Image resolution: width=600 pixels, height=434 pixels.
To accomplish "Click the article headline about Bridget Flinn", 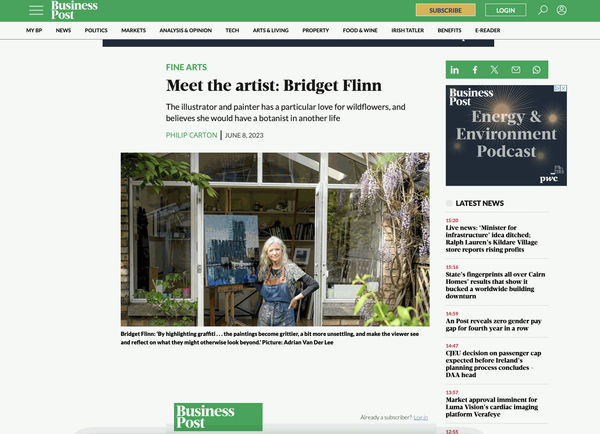I will tap(274, 85).
